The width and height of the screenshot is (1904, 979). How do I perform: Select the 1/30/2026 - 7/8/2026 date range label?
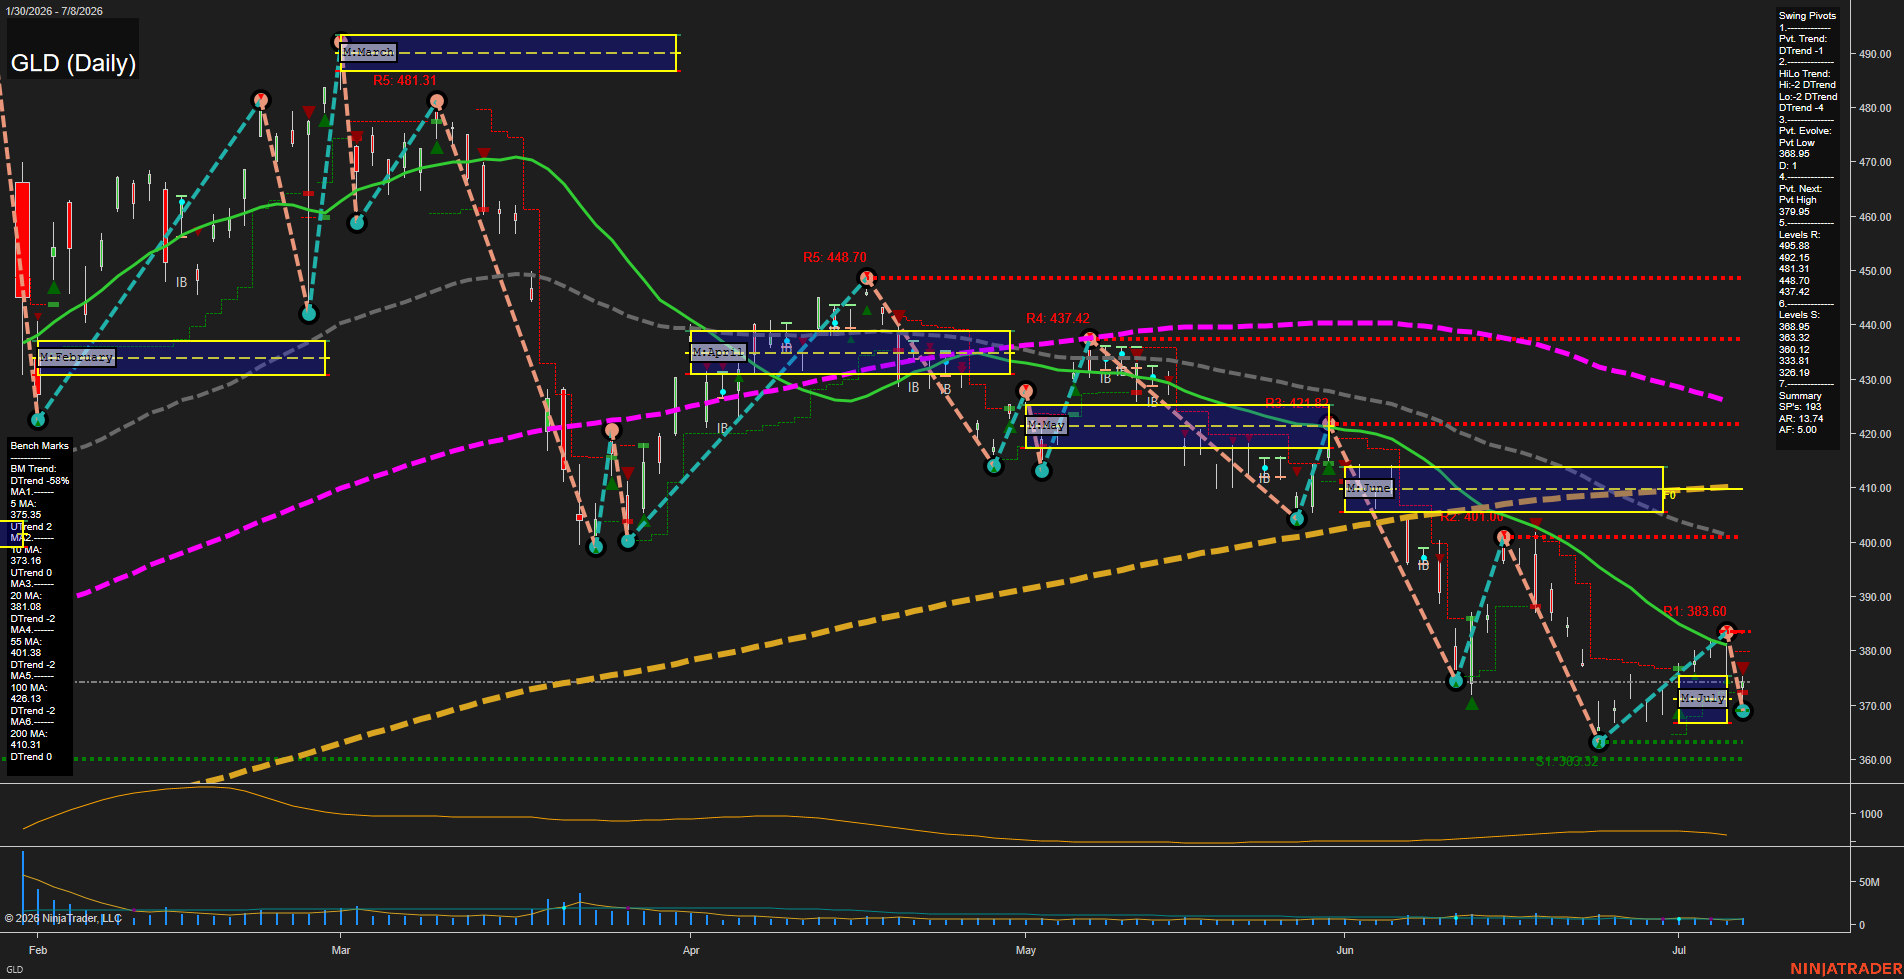coord(53,11)
